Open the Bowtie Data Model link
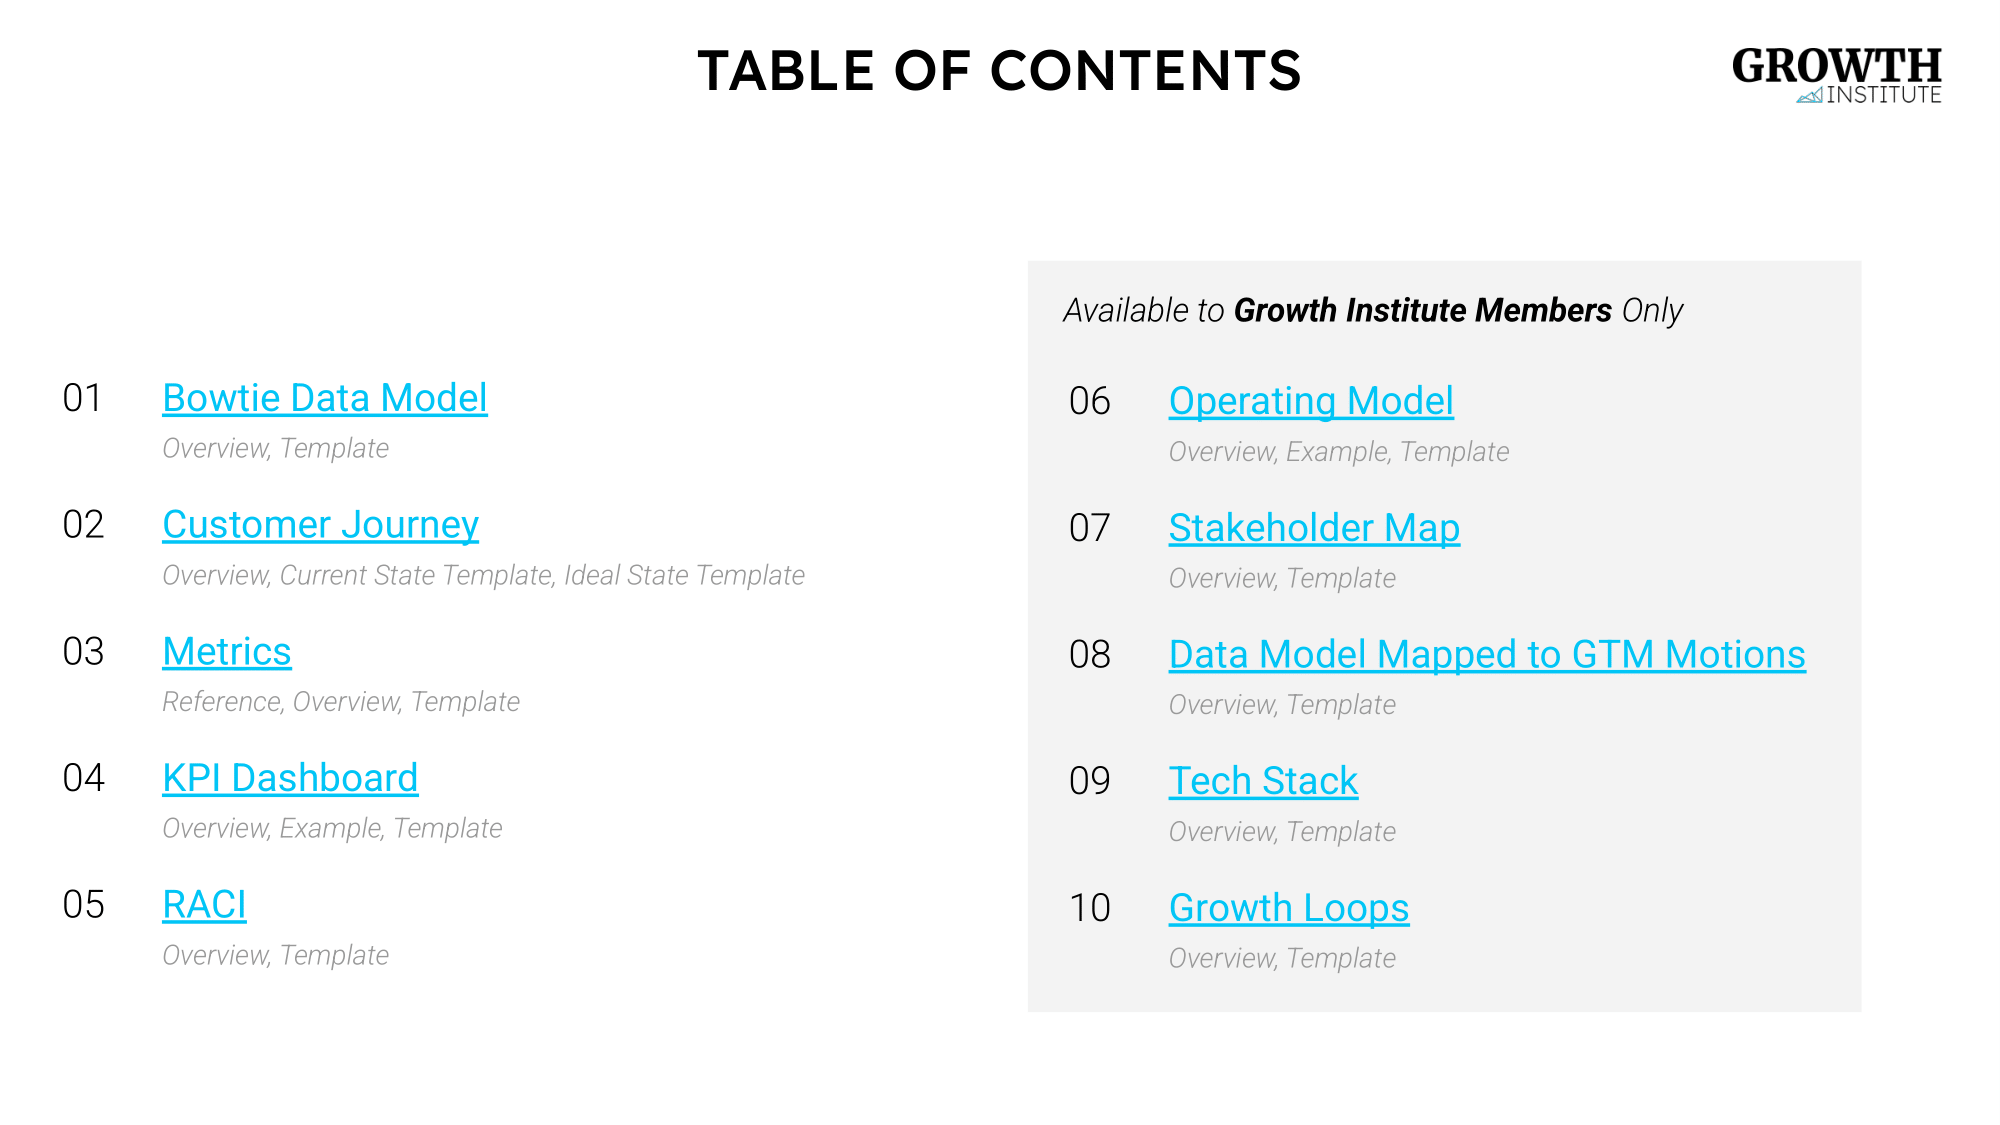 tap(324, 398)
